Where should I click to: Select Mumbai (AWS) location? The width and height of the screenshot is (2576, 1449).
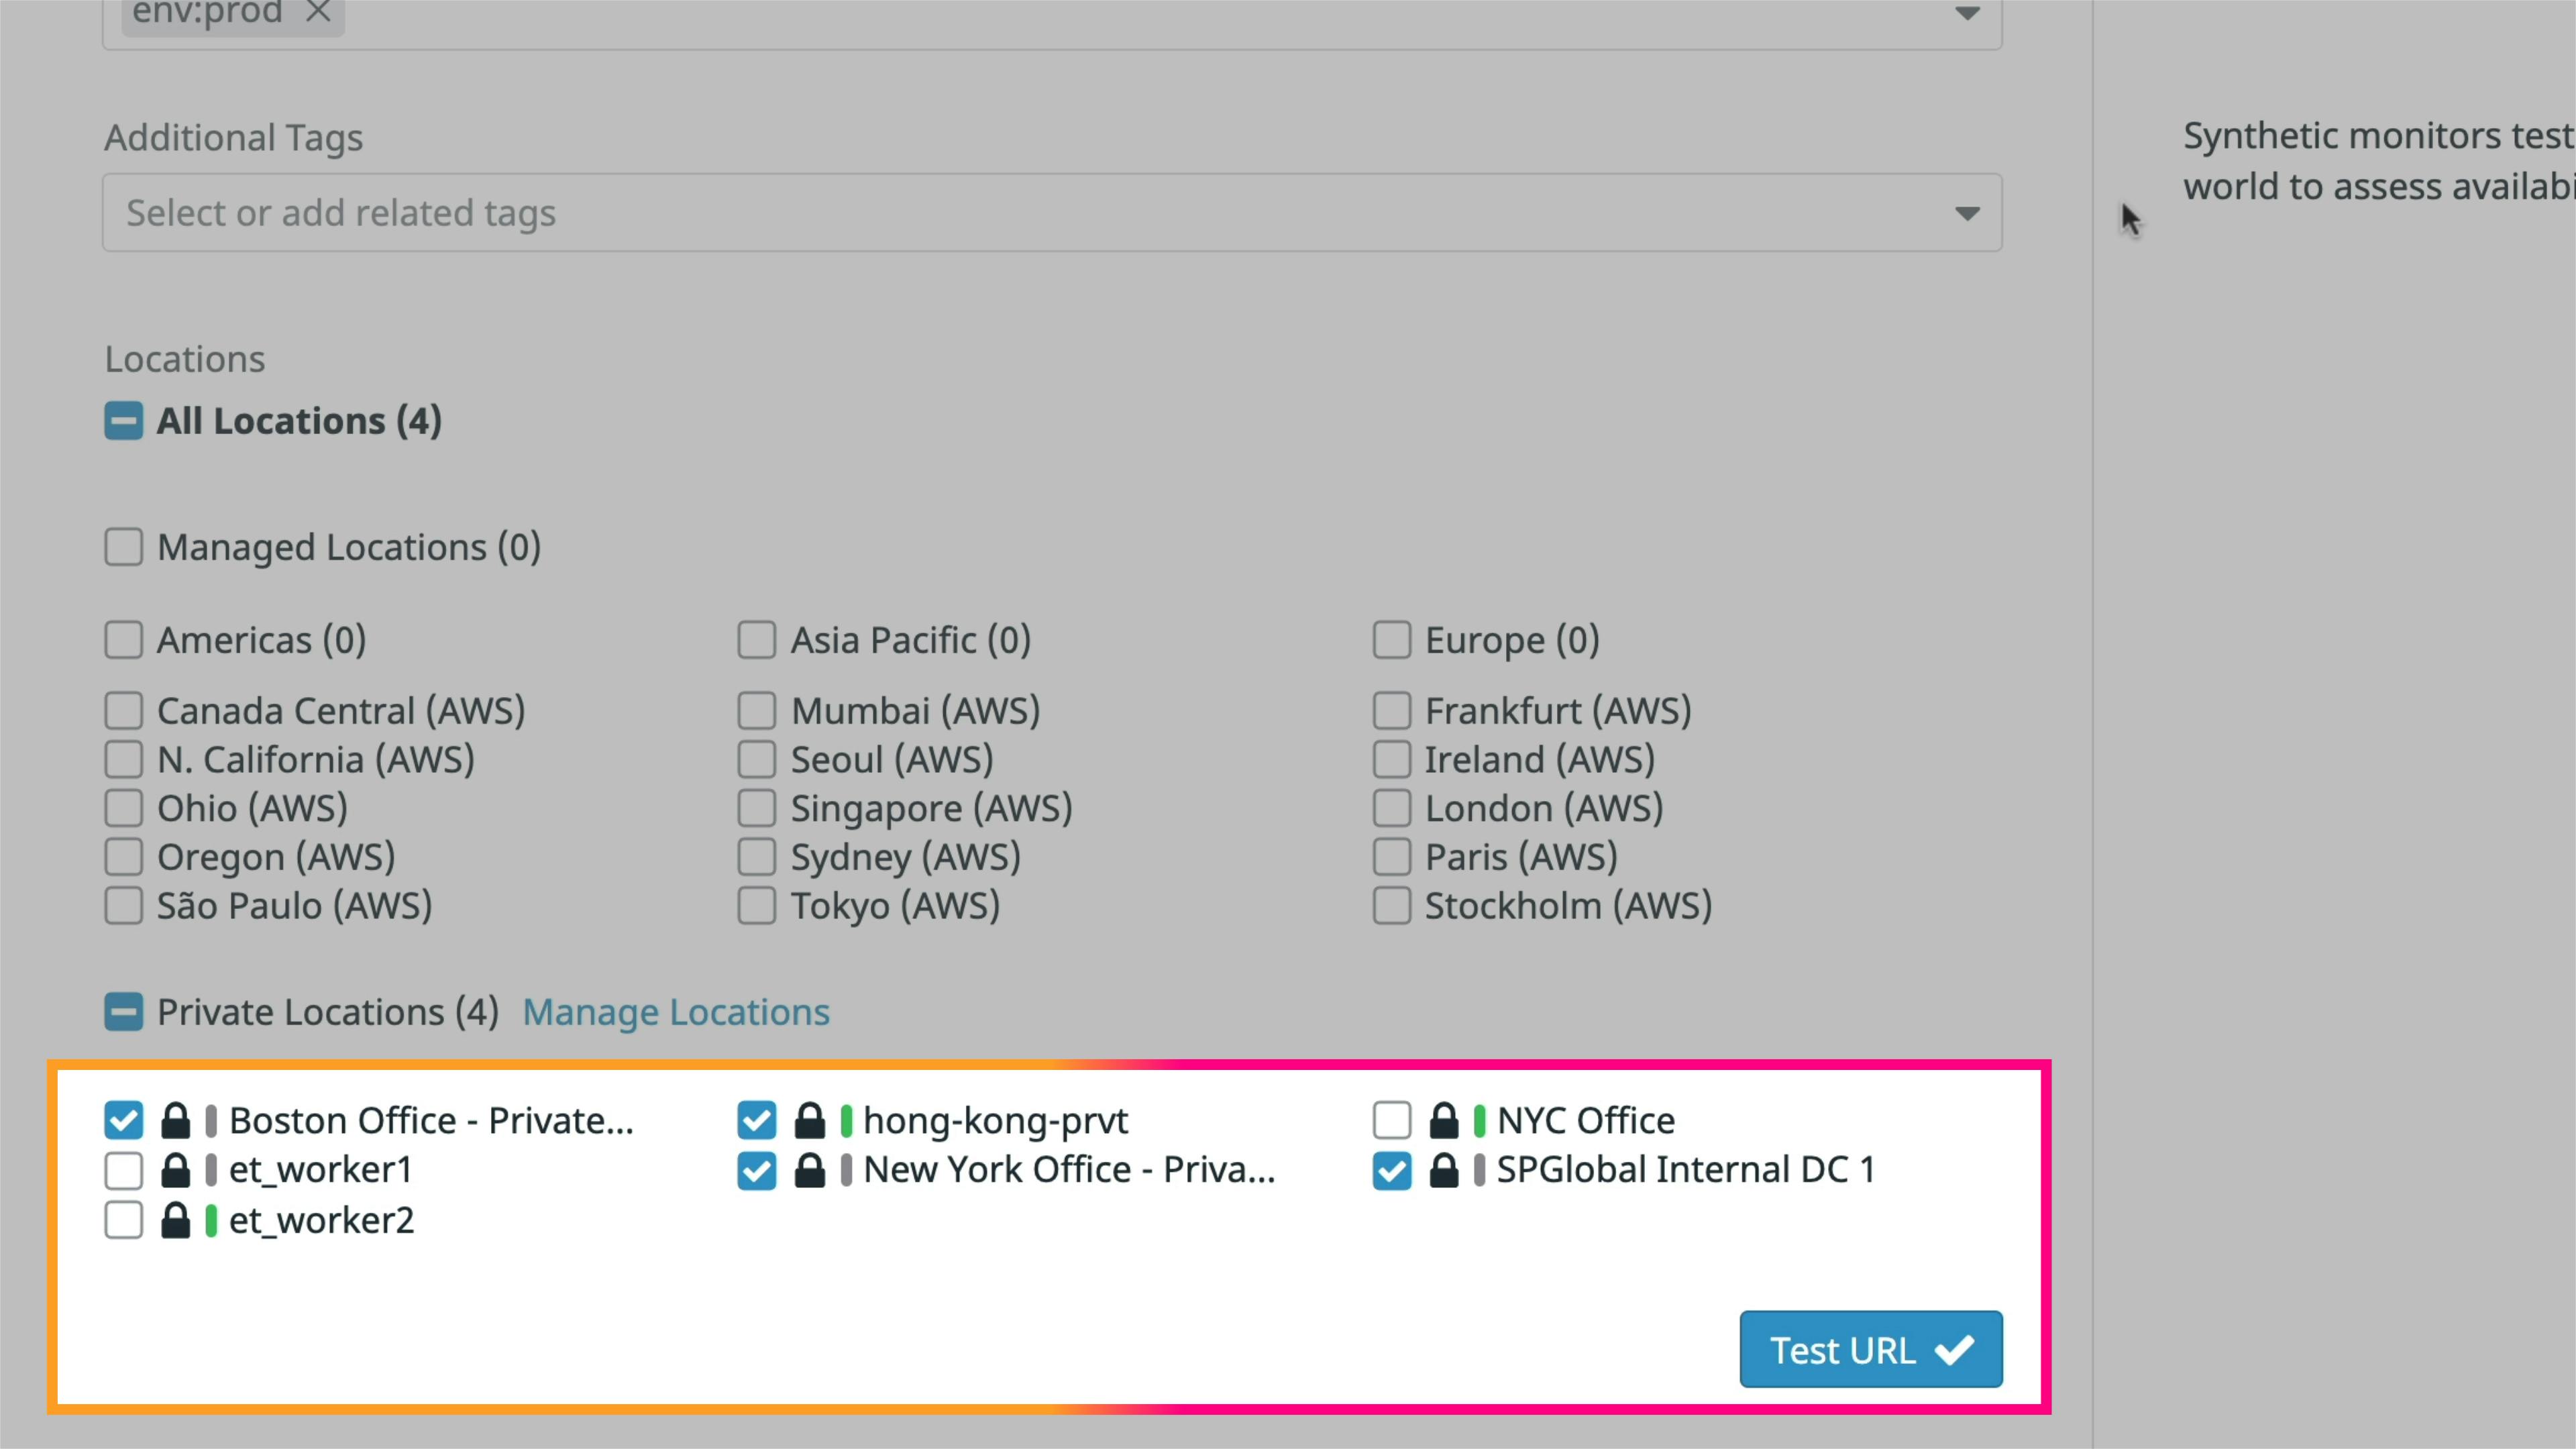point(757,711)
